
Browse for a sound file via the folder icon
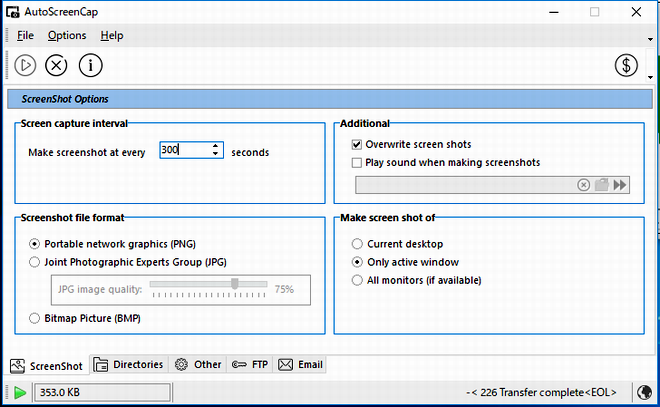pos(602,185)
